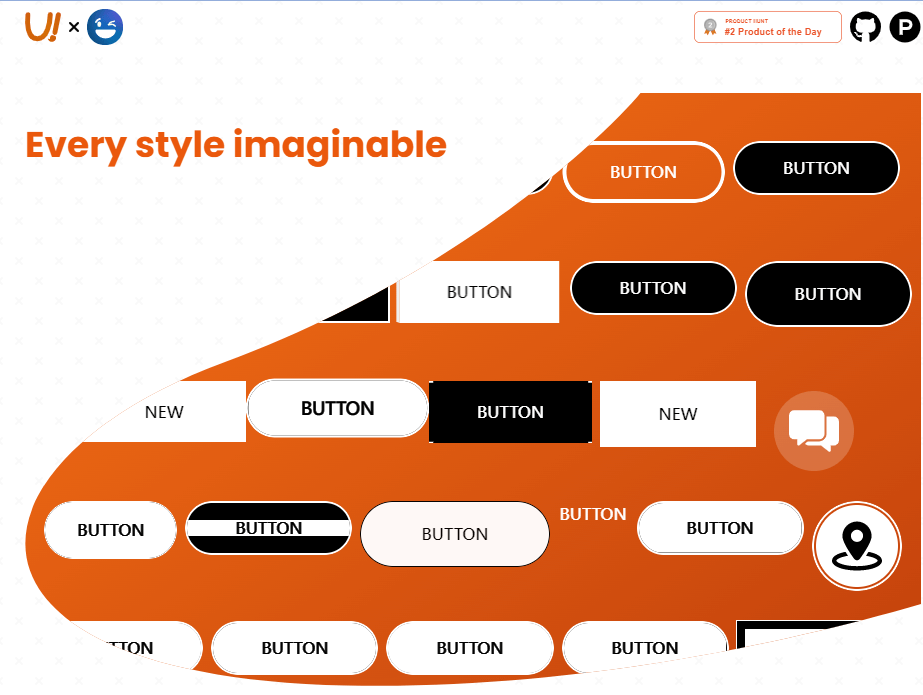Image resolution: width=923 pixels, height=695 pixels.
Task: Click the medal icon inside the Product Hunt badge
Action: (x=710, y=27)
